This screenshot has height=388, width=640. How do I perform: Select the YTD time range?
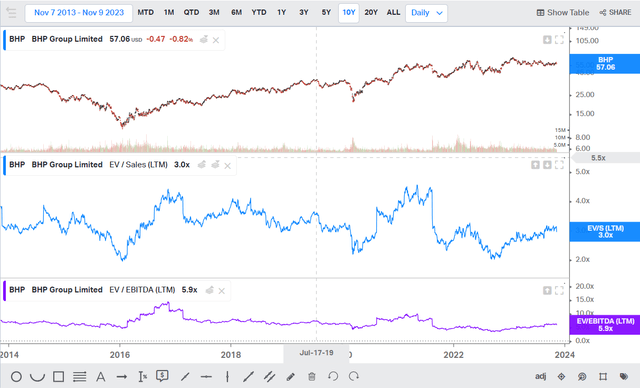259,13
